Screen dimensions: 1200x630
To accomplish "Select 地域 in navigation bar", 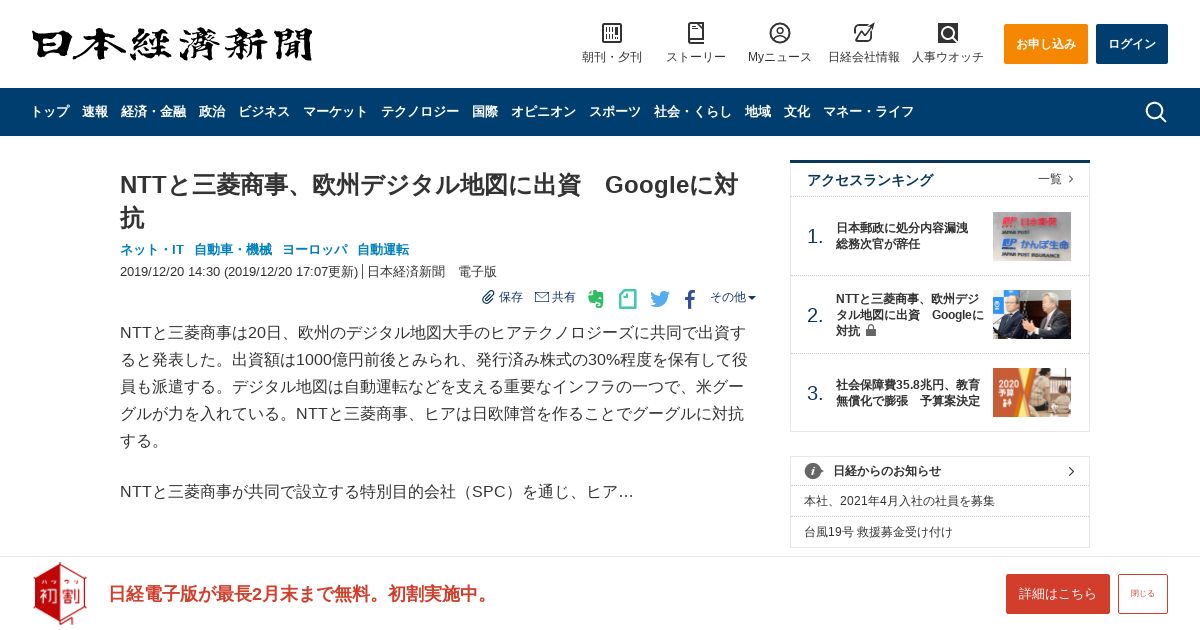I will [x=758, y=112].
